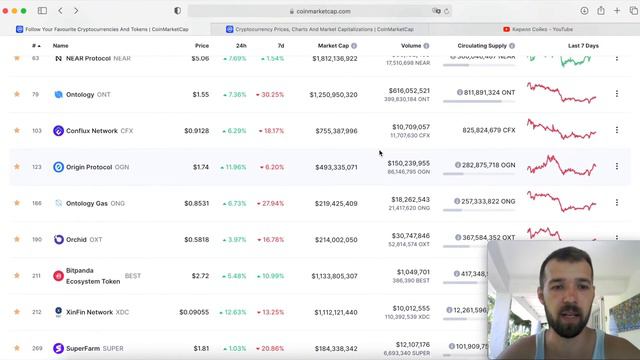Open the Ontology coin page link
640x360 pixels.
(80, 94)
